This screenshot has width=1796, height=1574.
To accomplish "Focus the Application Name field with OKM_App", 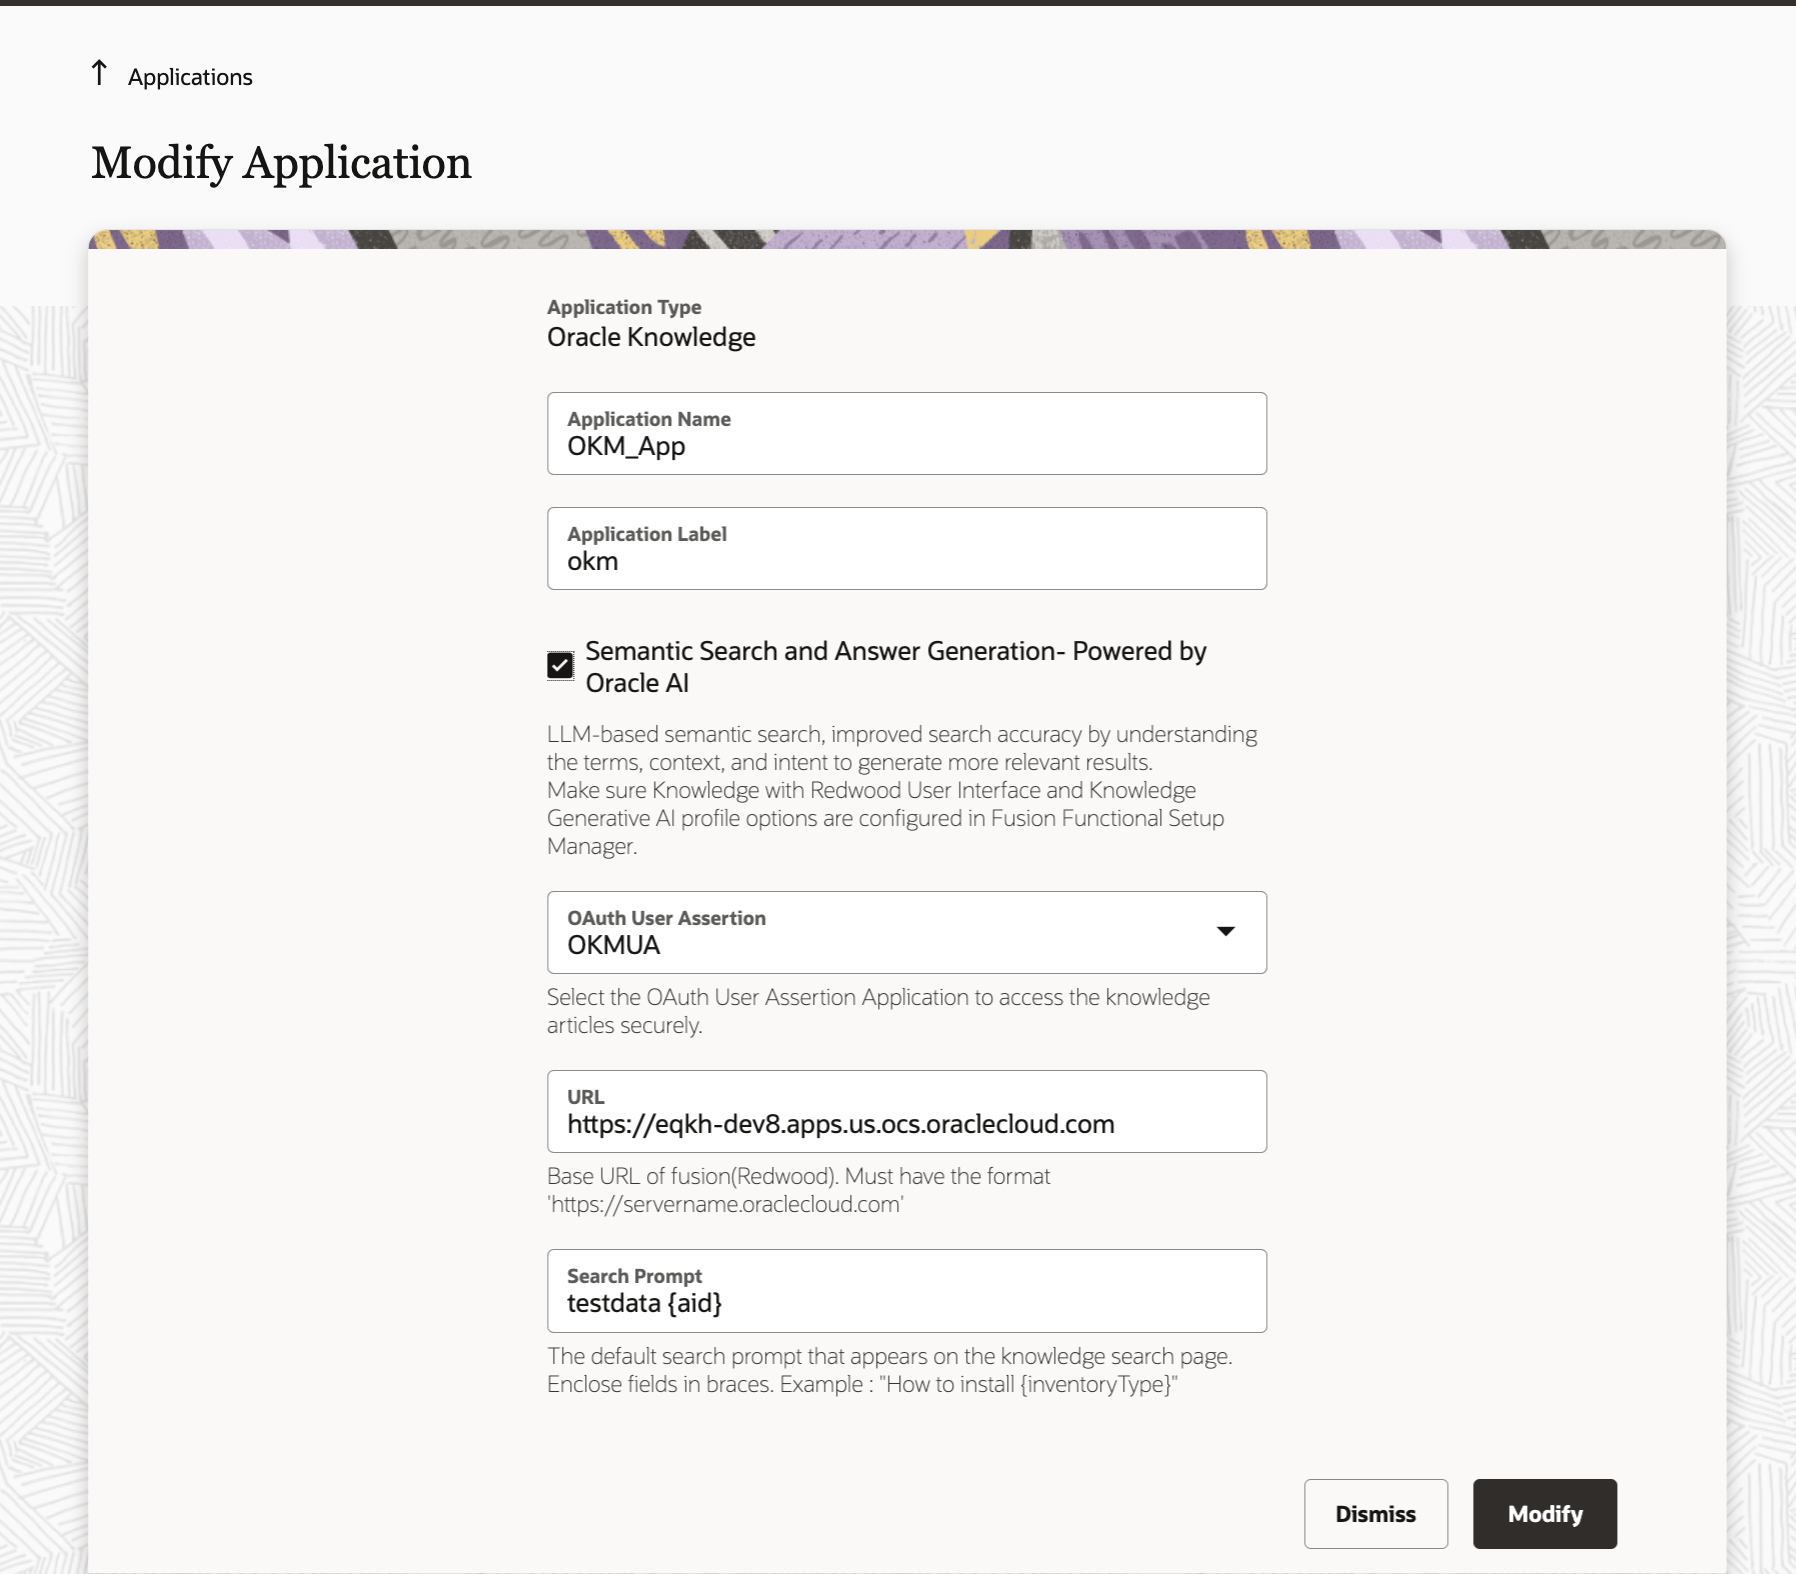I will [x=907, y=434].
